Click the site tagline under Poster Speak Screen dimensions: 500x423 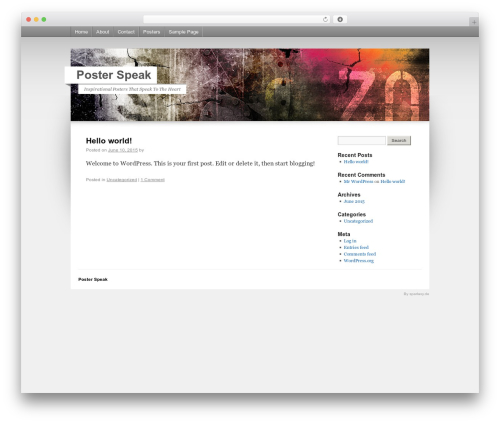pos(132,89)
